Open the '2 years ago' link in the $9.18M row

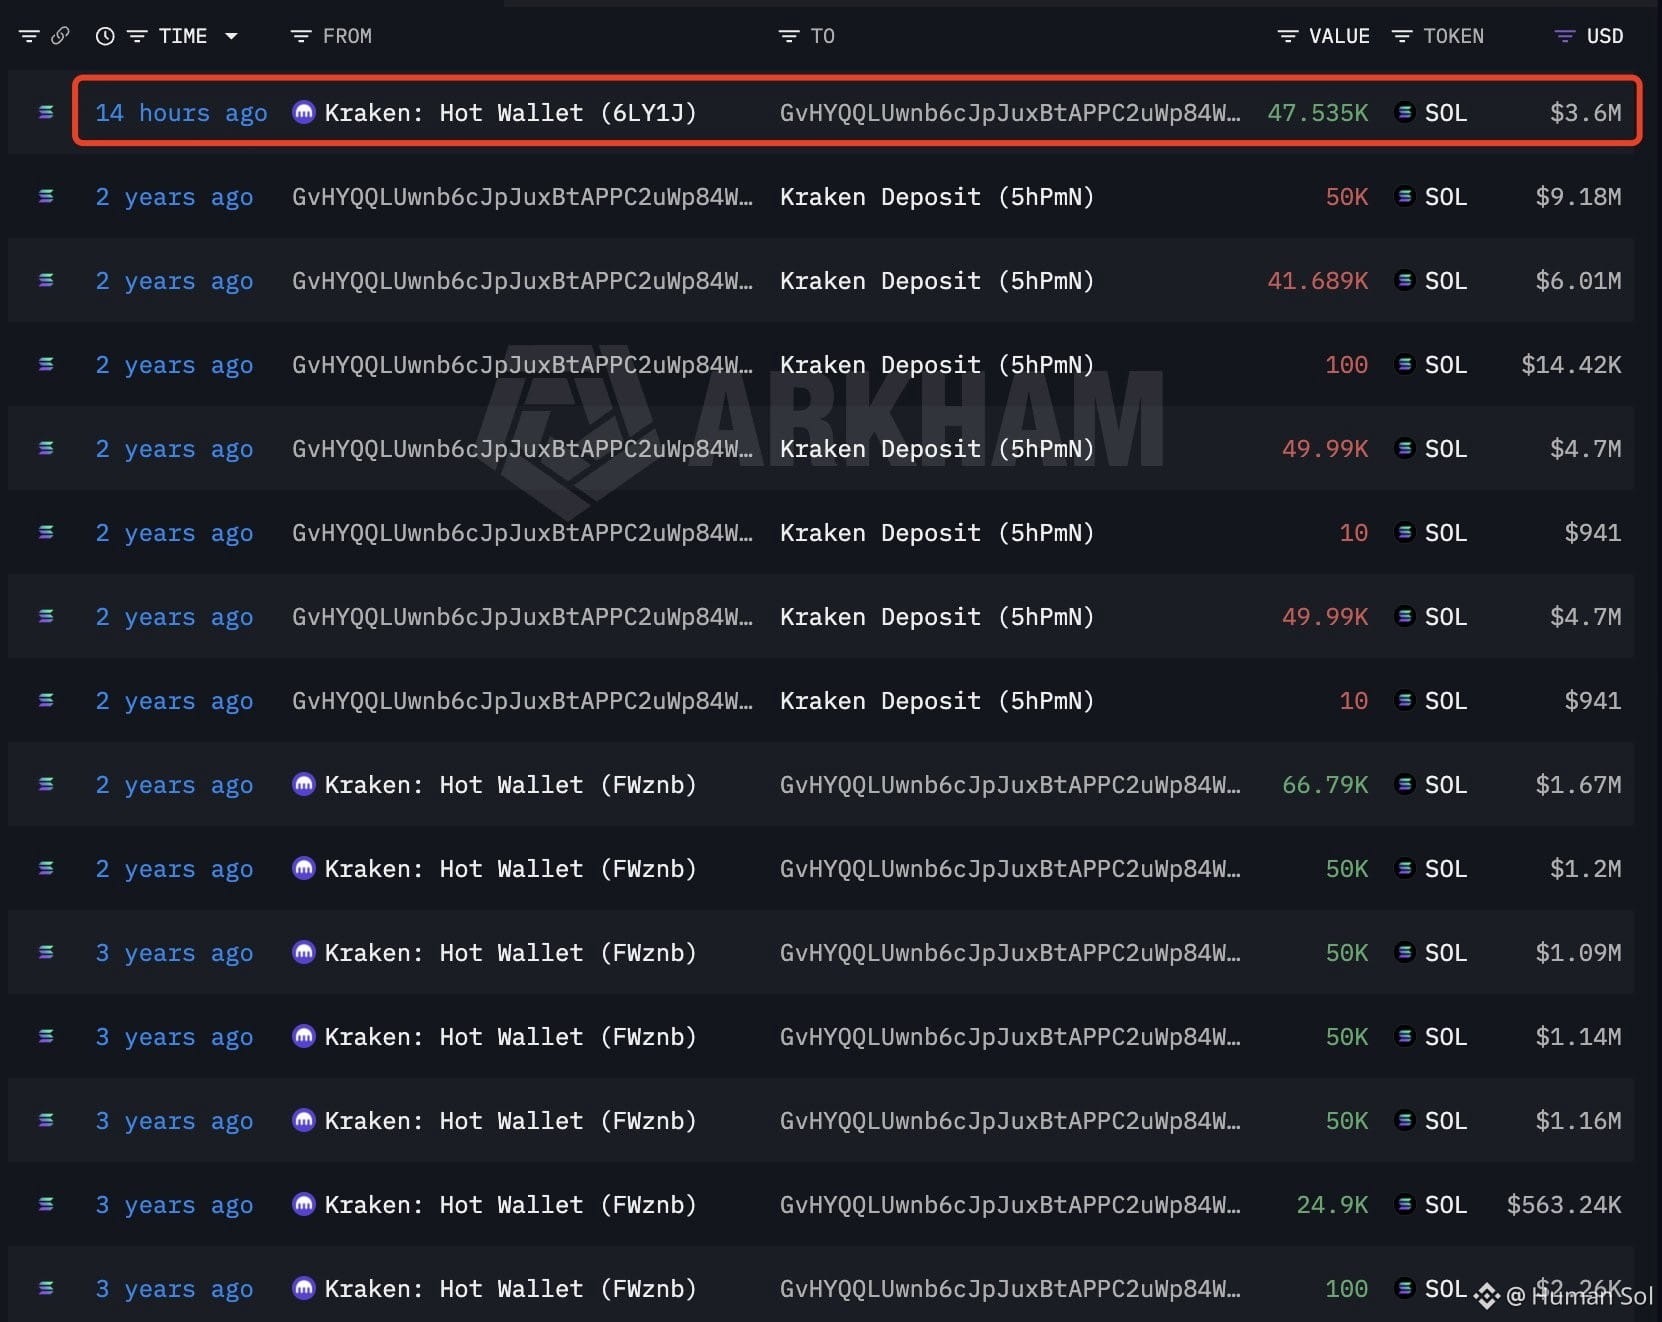tap(174, 197)
